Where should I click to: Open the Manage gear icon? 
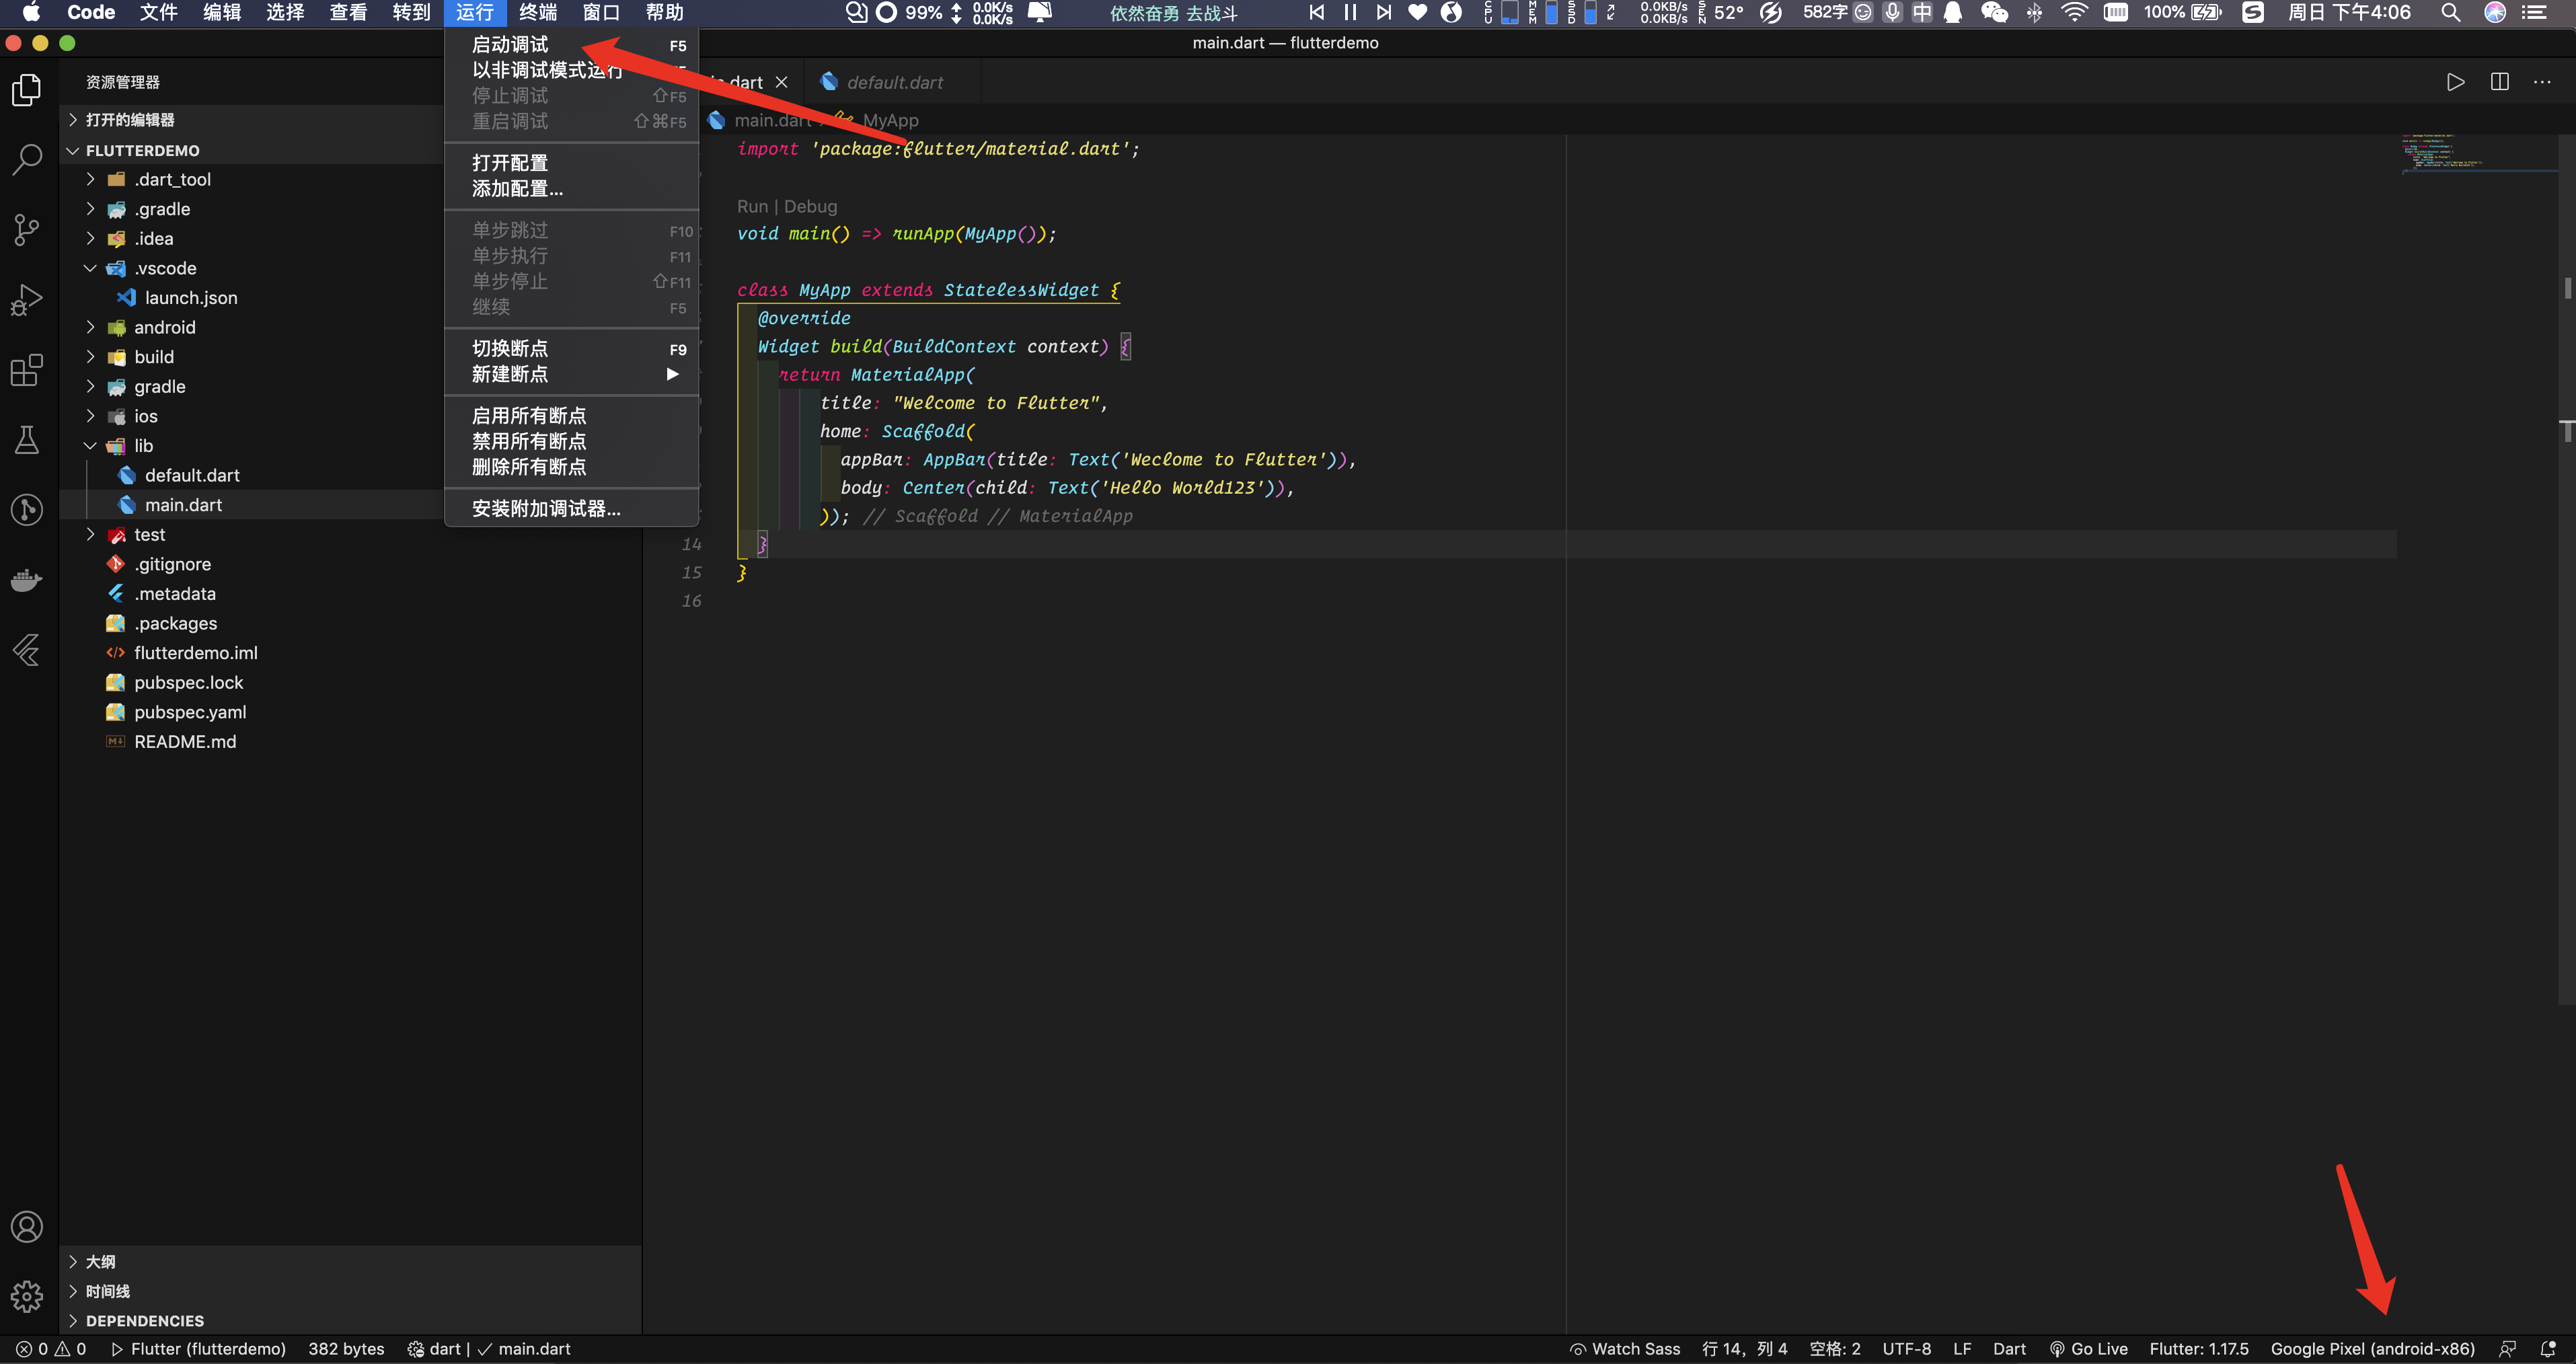tap(27, 1296)
